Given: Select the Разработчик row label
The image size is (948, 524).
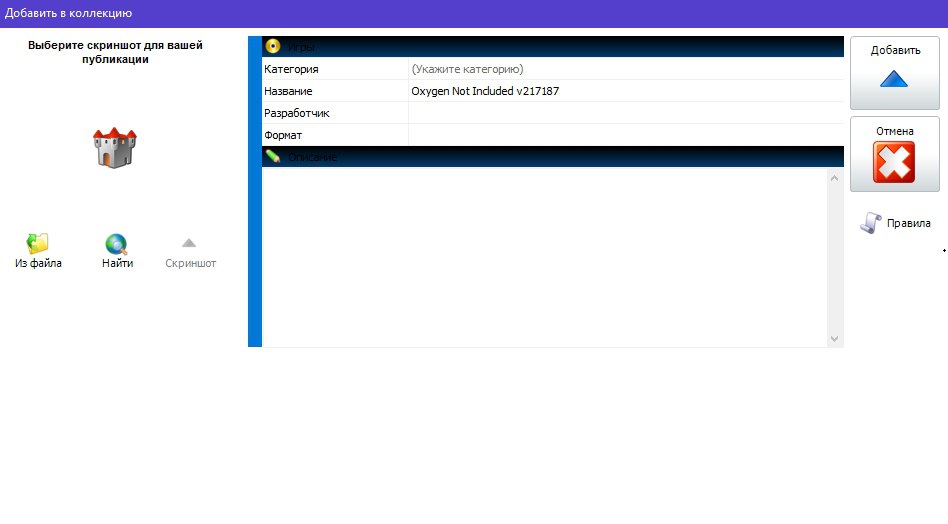Looking at the screenshot, I should [296, 113].
